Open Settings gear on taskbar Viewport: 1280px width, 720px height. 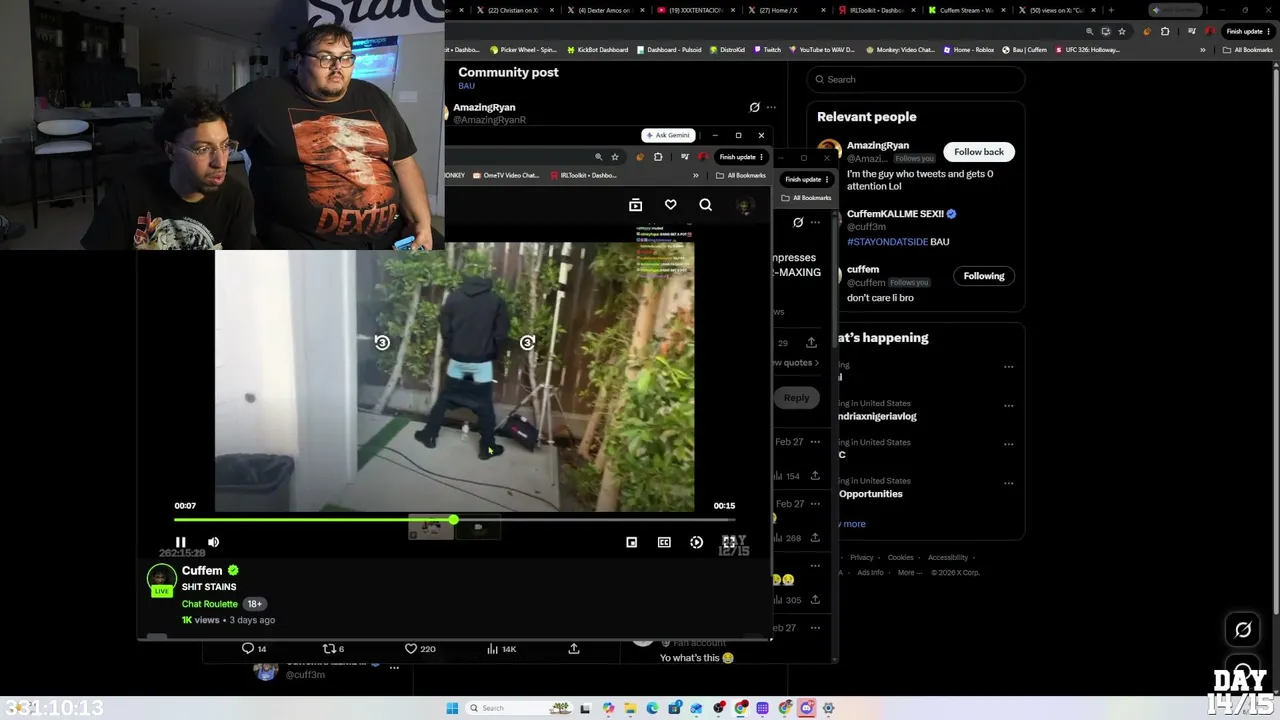tap(828, 708)
